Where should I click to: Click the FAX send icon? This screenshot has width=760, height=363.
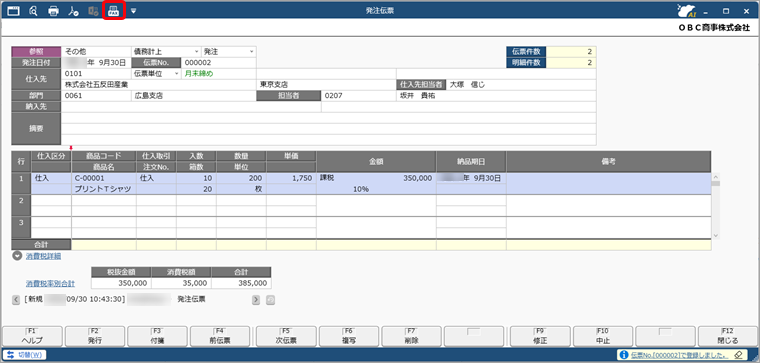[114, 11]
